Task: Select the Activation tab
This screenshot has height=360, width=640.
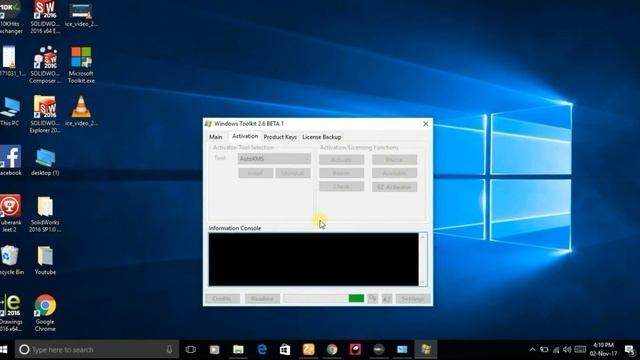Action: pyautogui.click(x=245, y=136)
